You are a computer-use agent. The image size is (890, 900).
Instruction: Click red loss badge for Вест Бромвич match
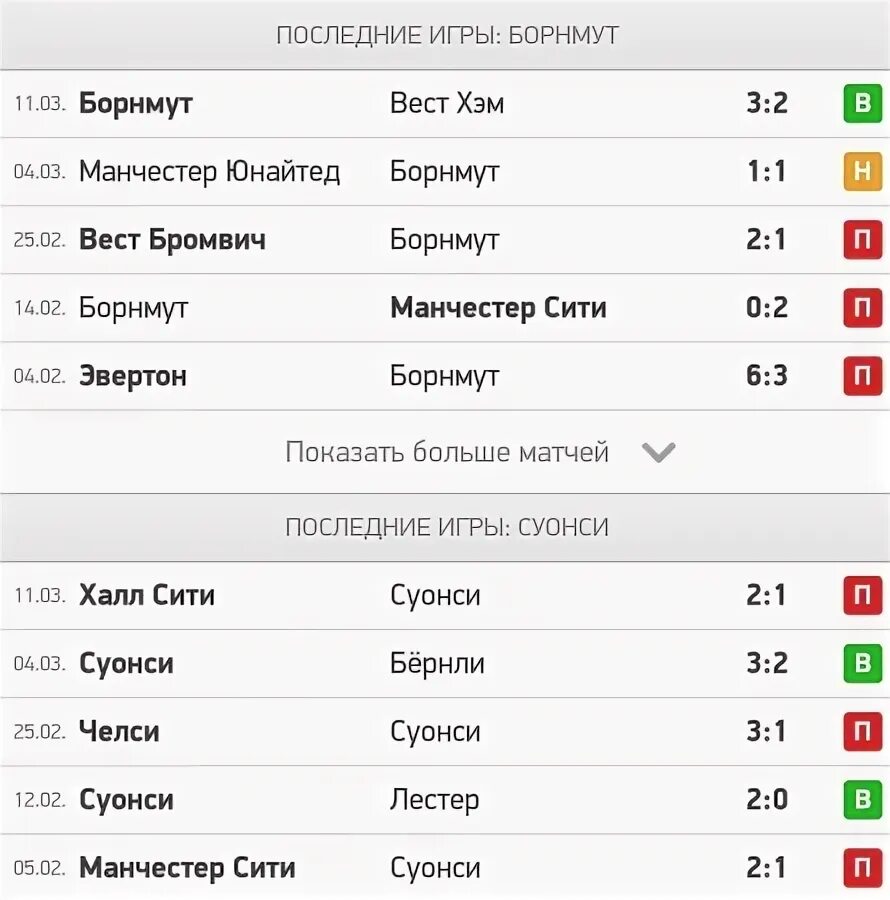[862, 239]
